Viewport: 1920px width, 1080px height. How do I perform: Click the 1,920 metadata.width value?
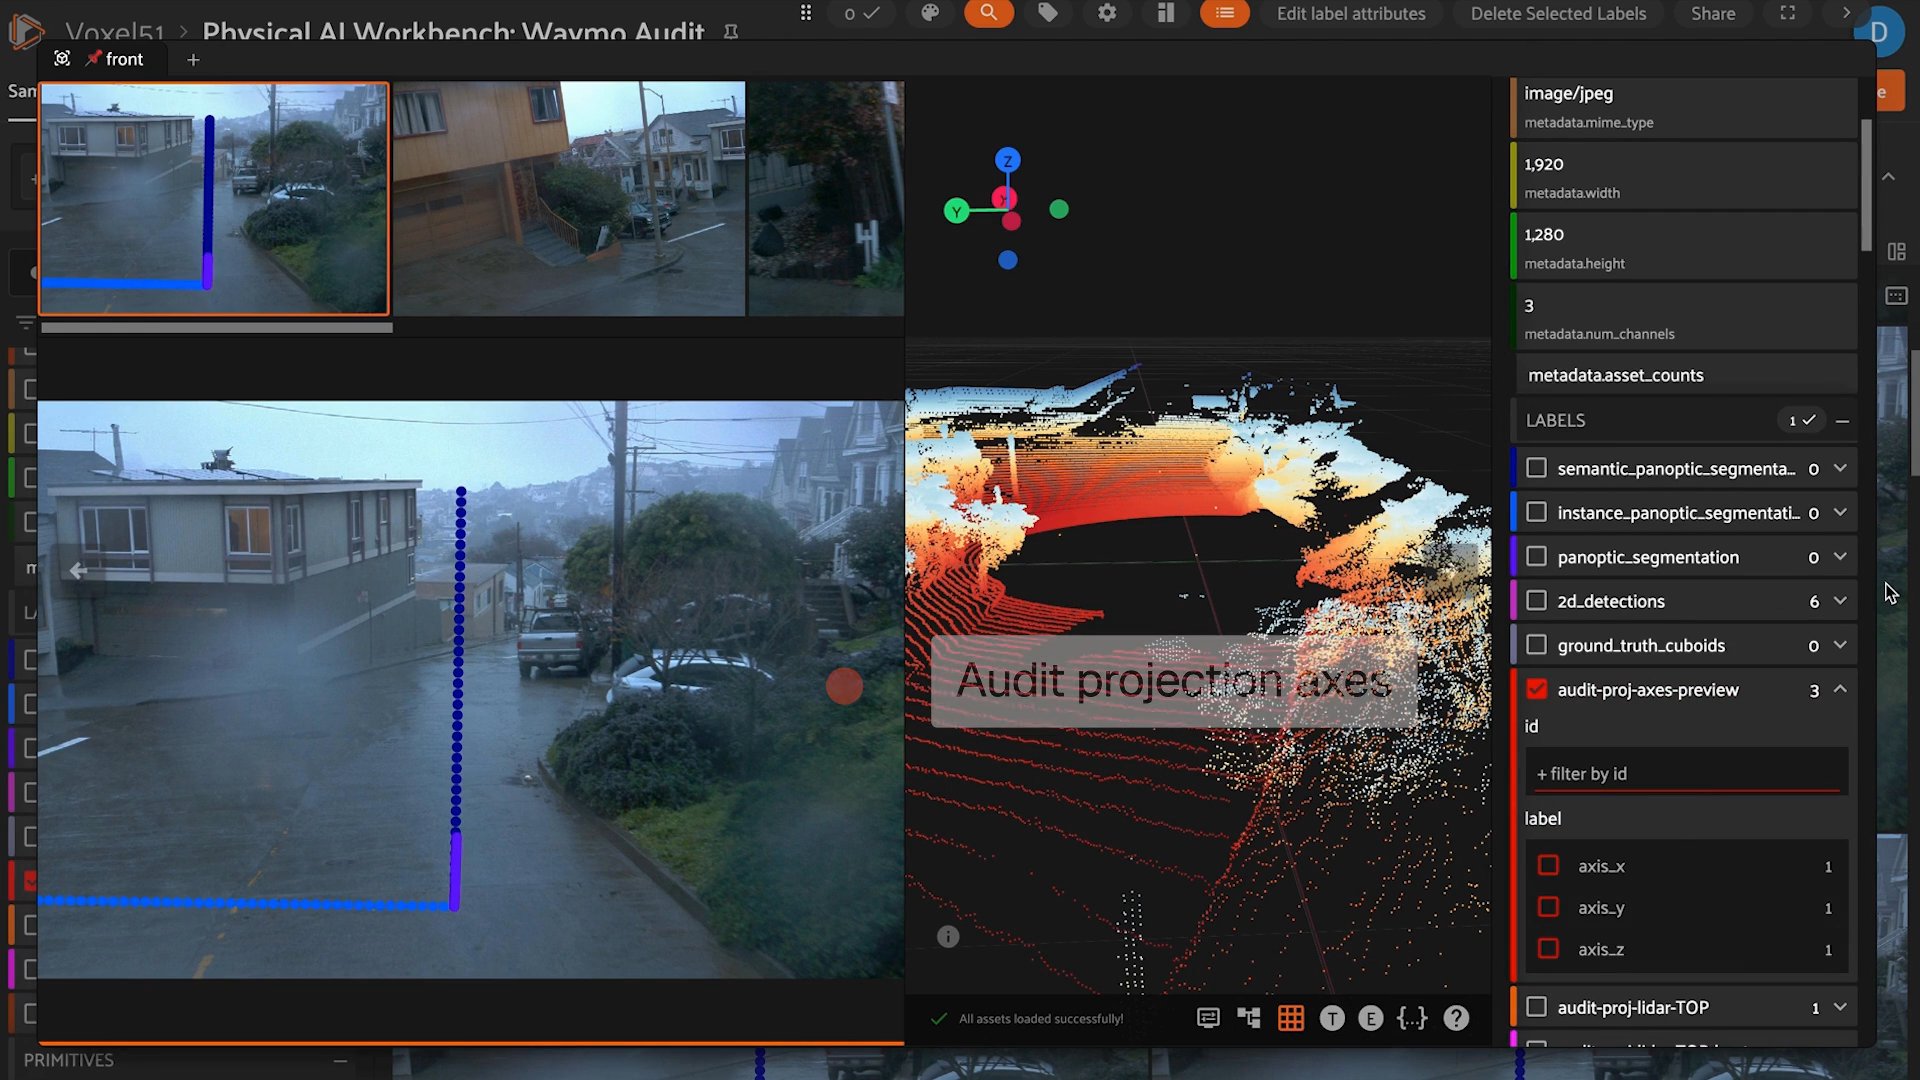click(x=1543, y=164)
